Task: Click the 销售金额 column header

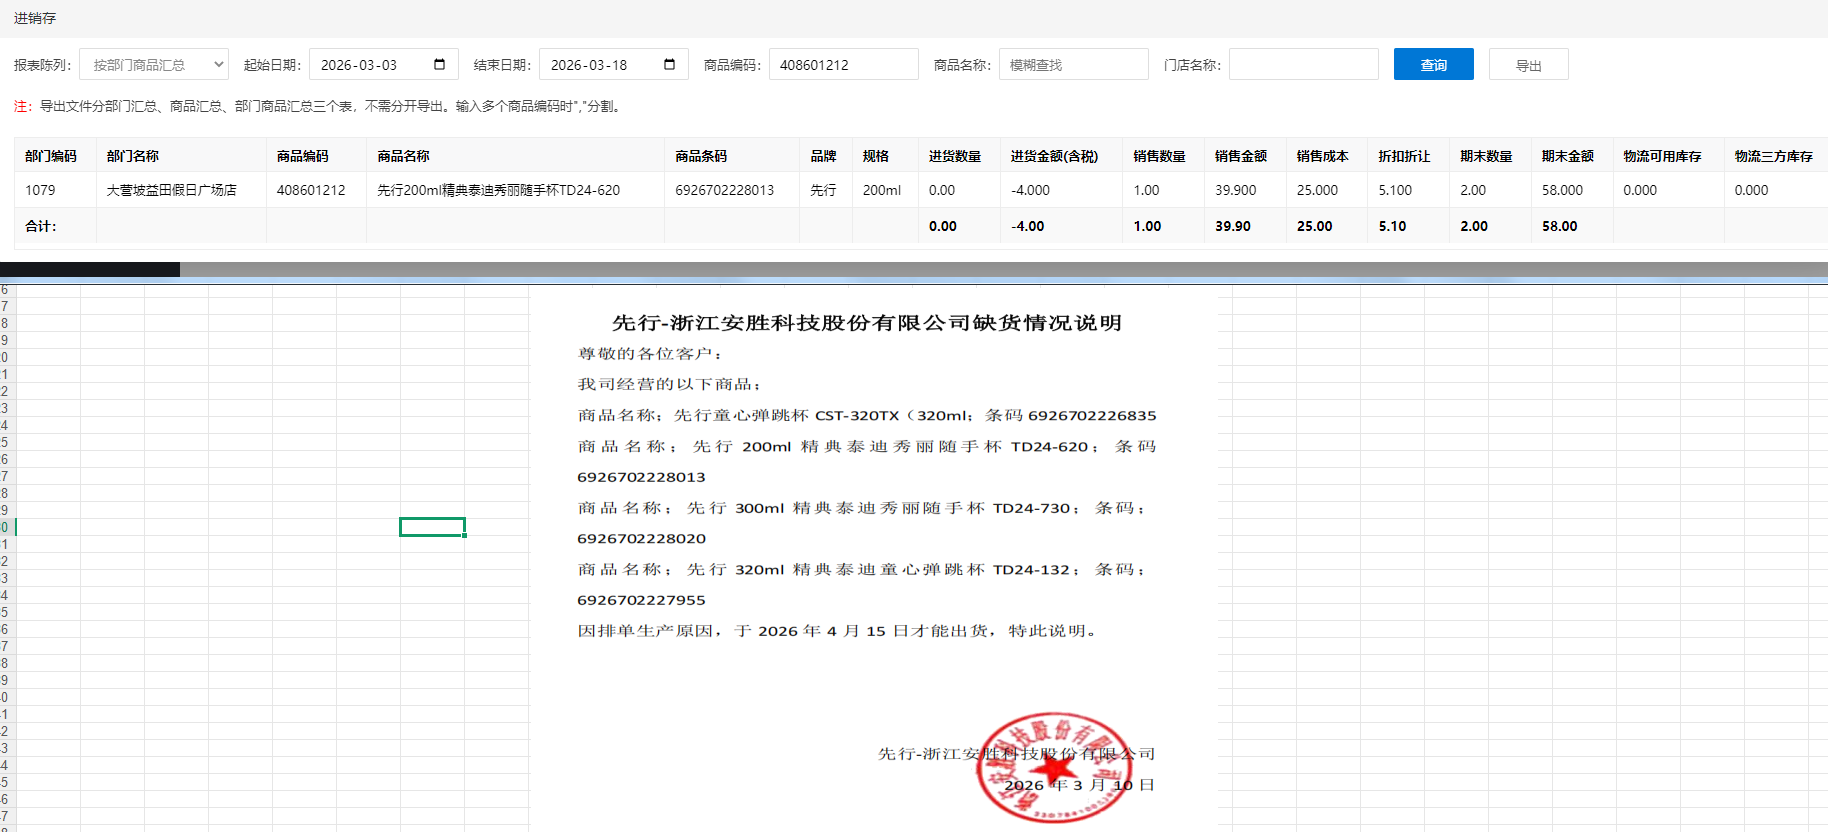Action: coord(1240,156)
